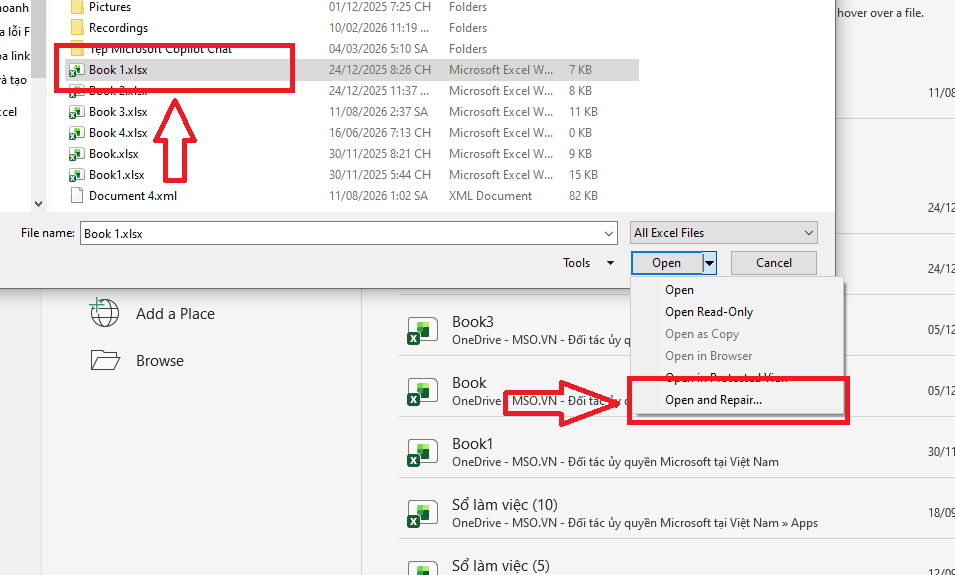The height and width of the screenshot is (575, 955).
Task: Click the Book 1.xlsx Excel file icon
Action: (x=76, y=70)
